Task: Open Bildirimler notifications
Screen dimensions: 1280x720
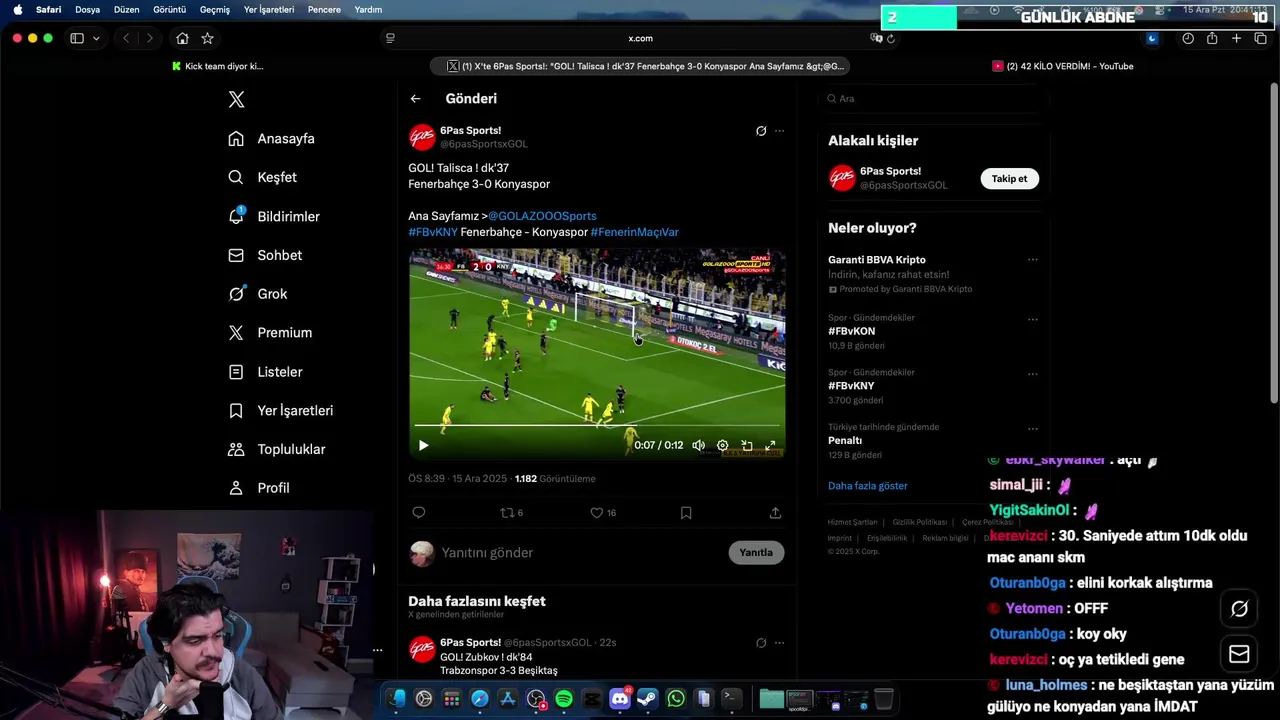Action: point(274,216)
